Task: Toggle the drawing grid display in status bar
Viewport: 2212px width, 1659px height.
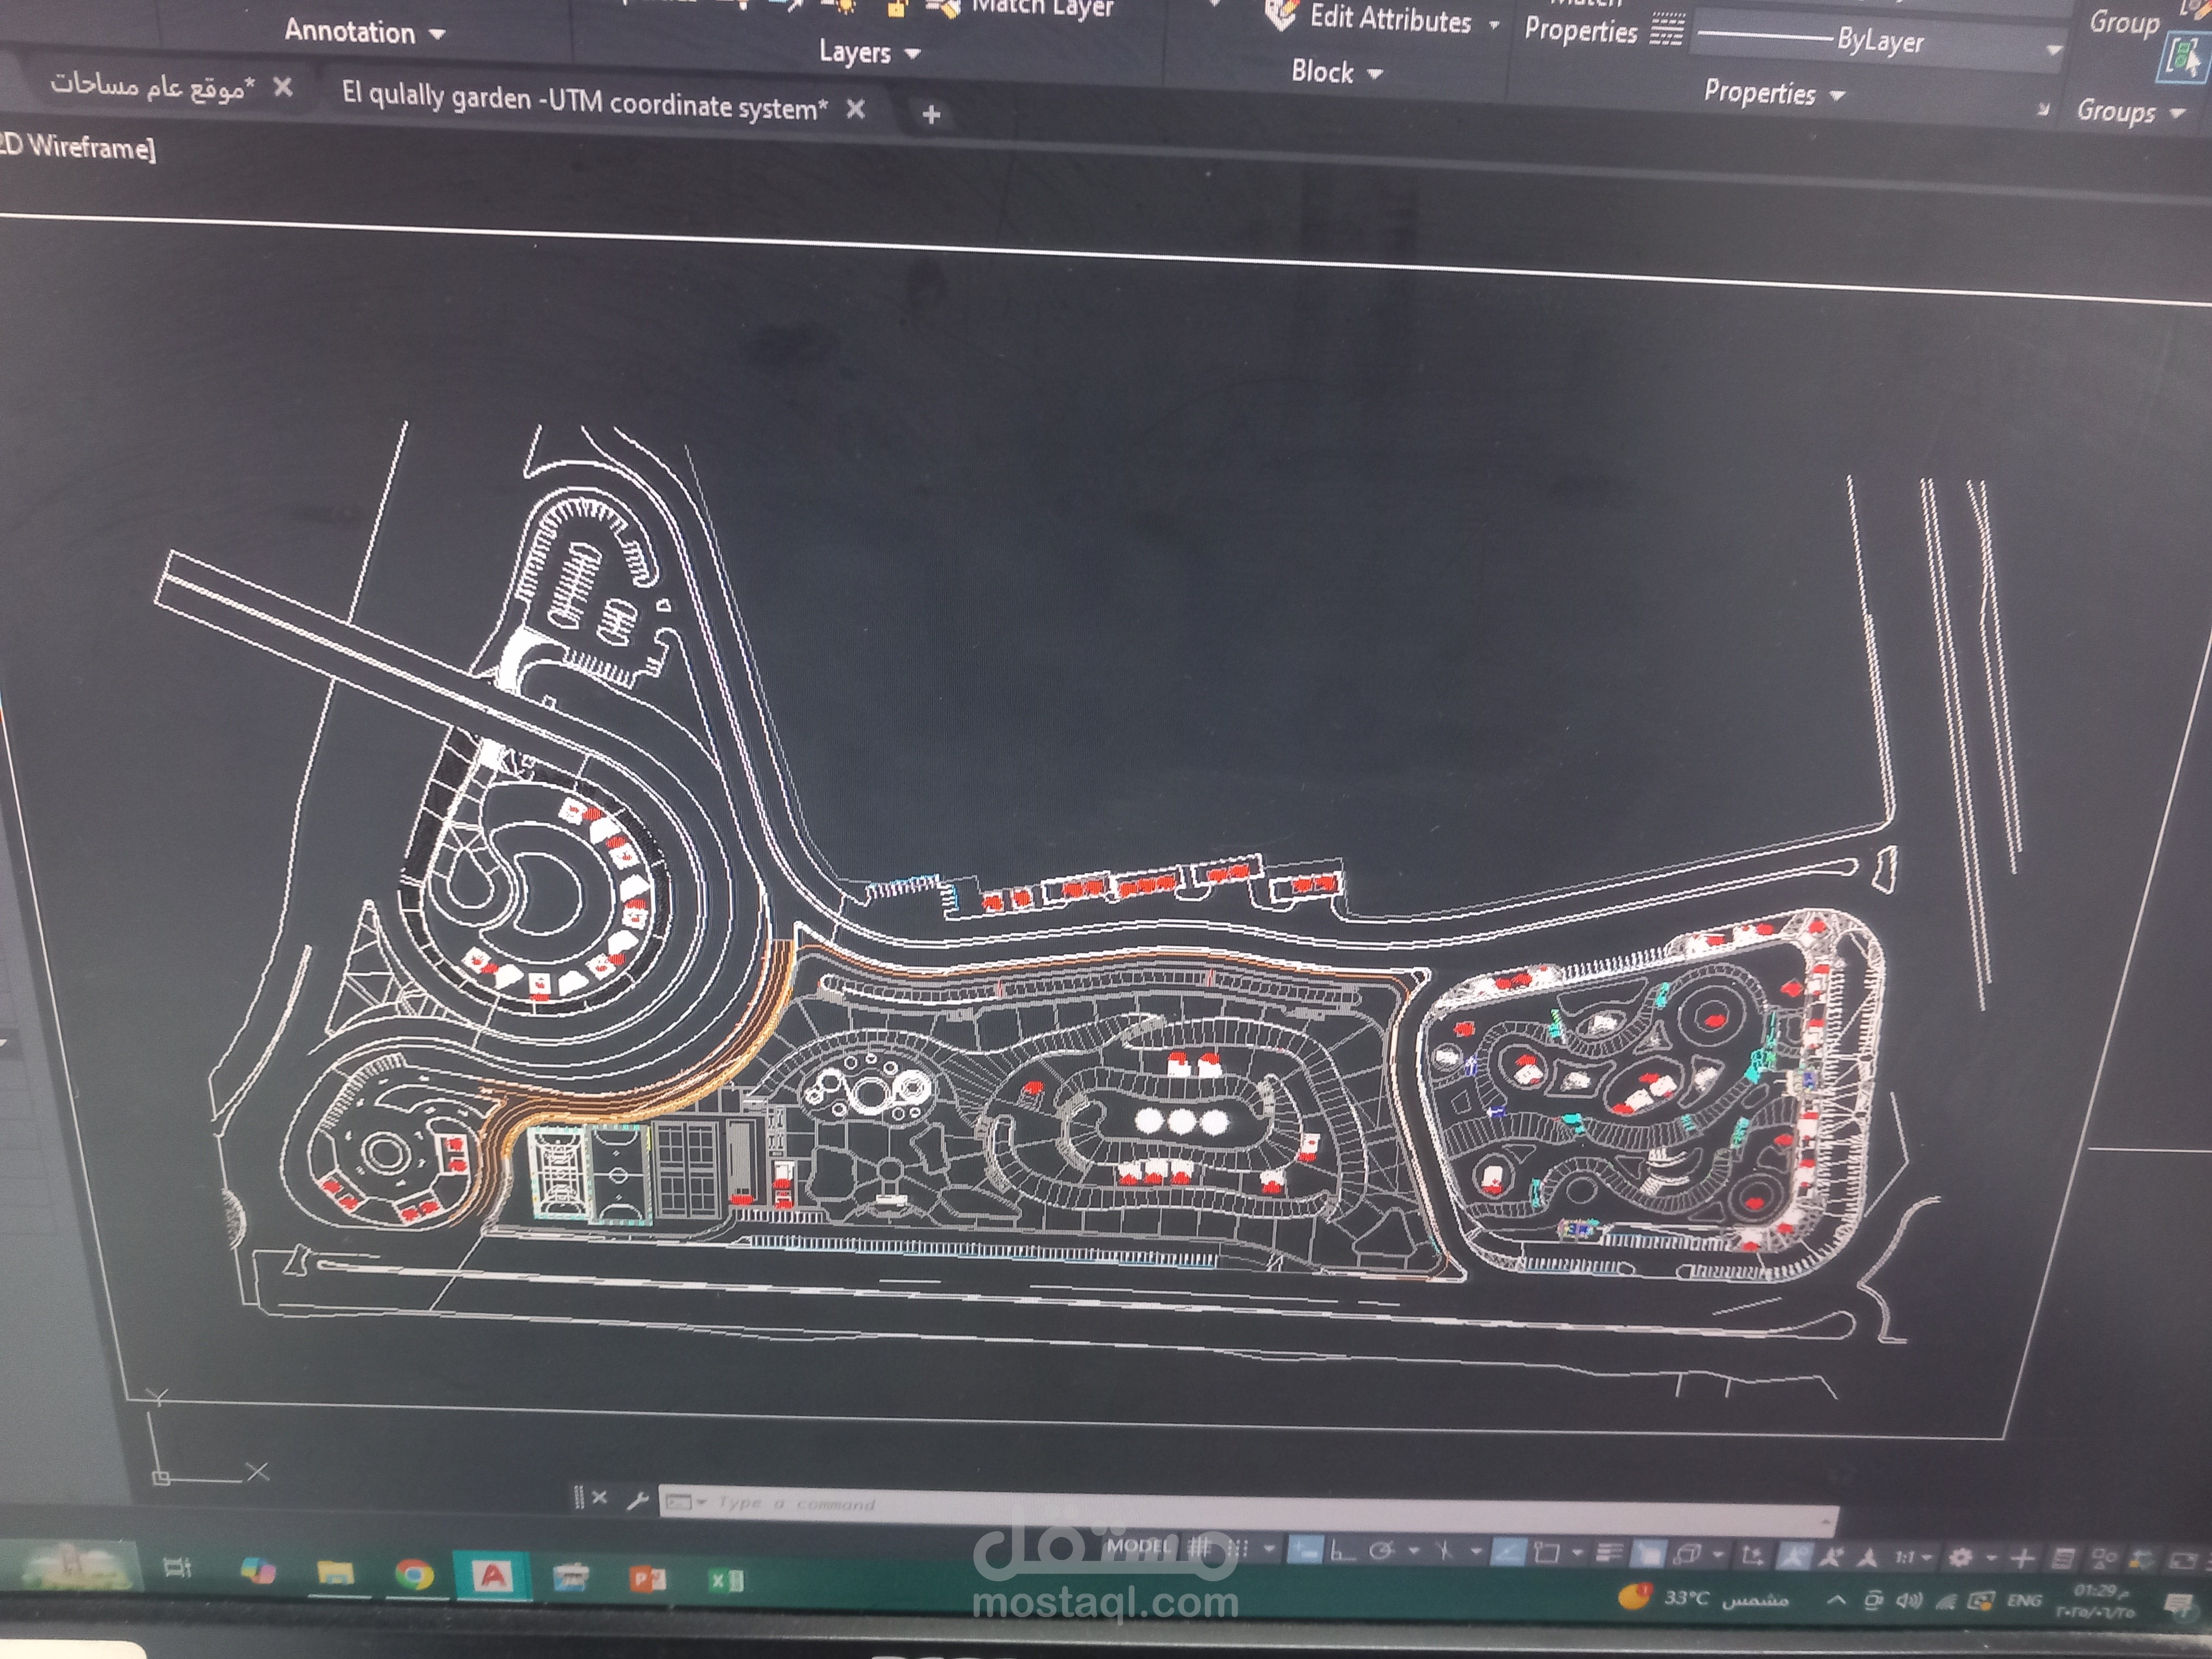Action: (x=1200, y=1548)
